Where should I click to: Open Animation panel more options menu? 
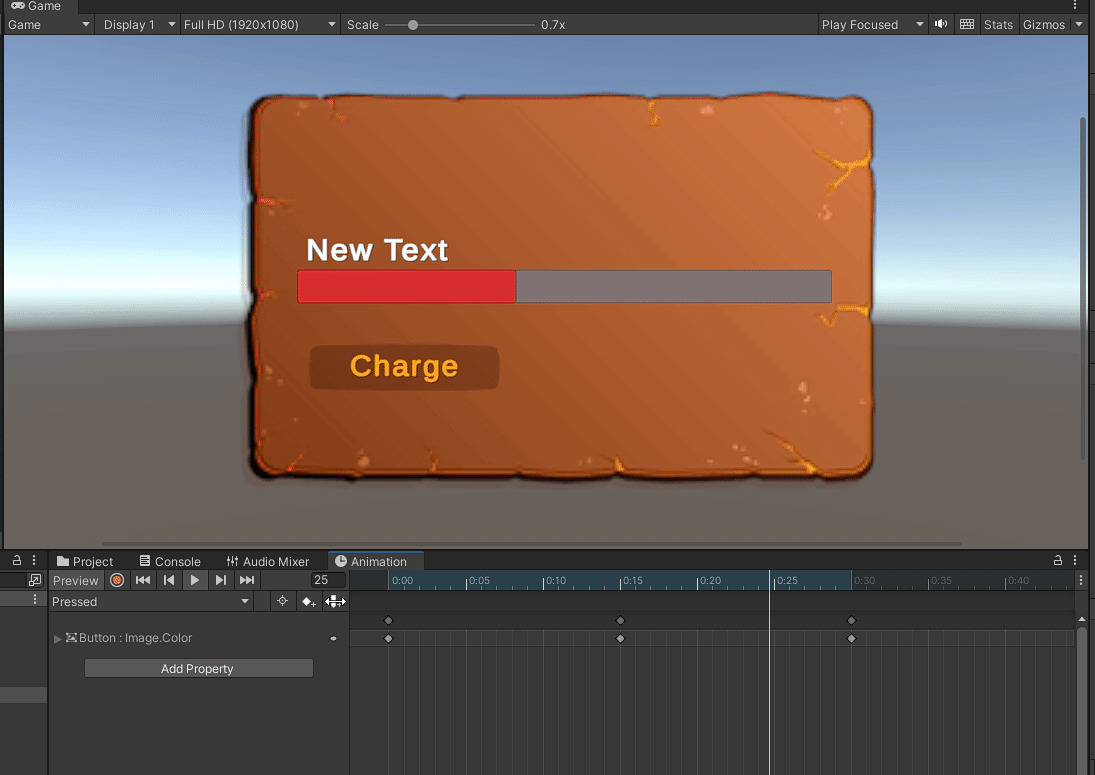click(1075, 560)
